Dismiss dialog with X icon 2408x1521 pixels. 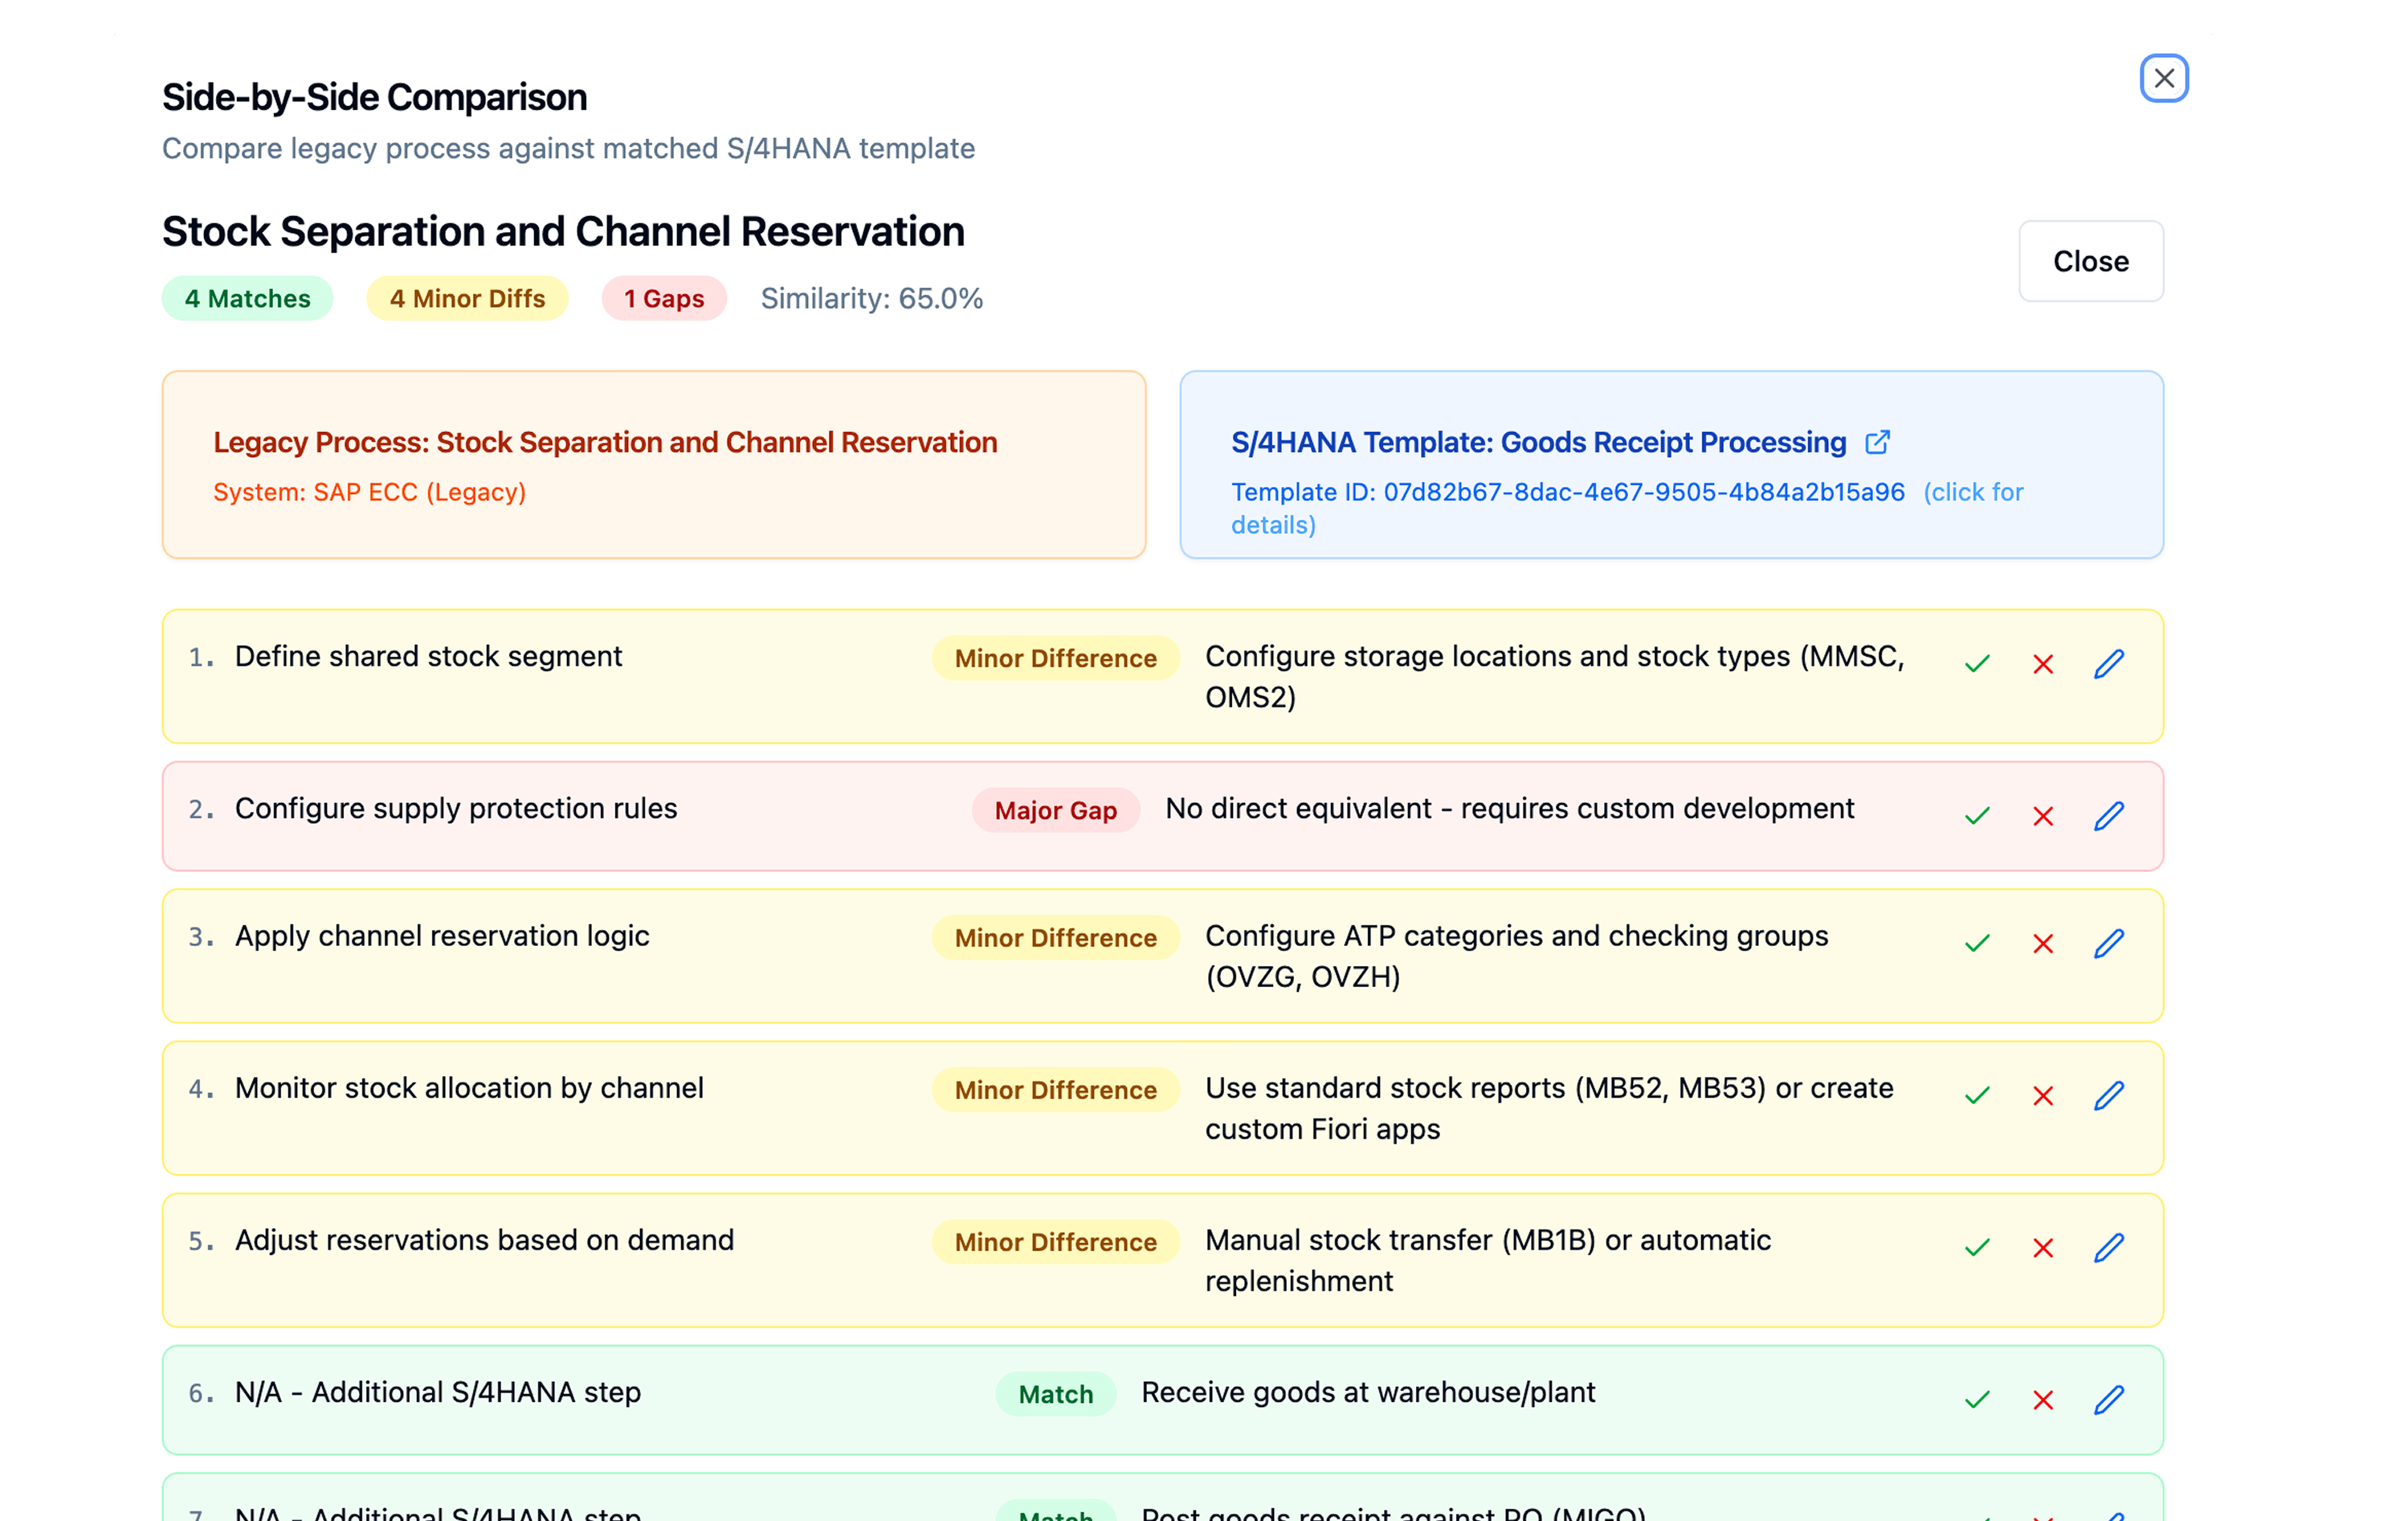(x=2163, y=78)
